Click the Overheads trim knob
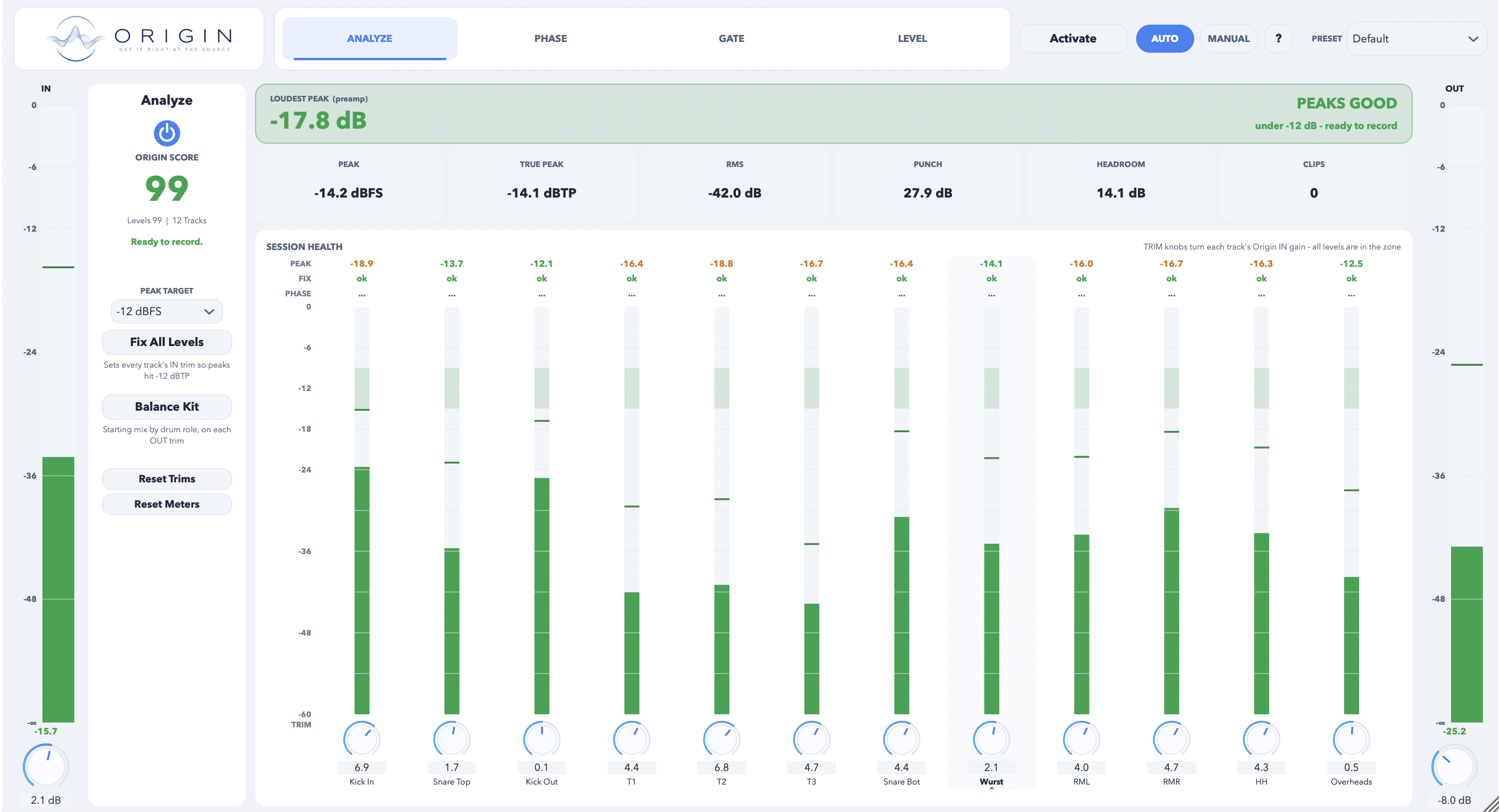 pyautogui.click(x=1352, y=740)
